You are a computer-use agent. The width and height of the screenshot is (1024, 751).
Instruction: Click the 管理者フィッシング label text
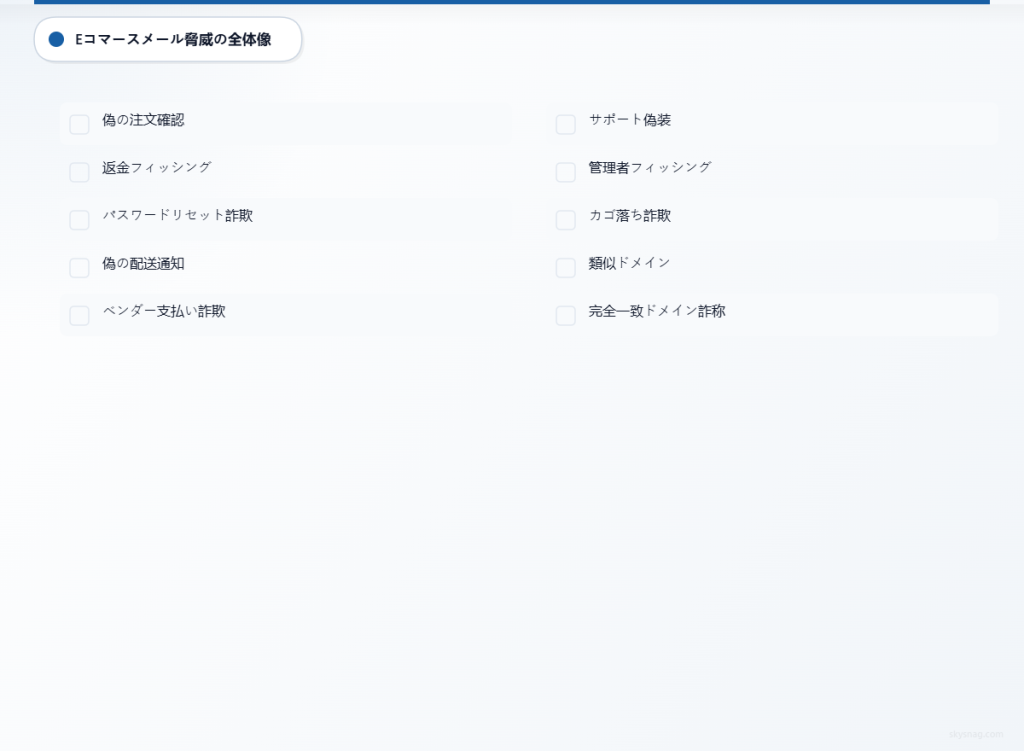click(650, 167)
